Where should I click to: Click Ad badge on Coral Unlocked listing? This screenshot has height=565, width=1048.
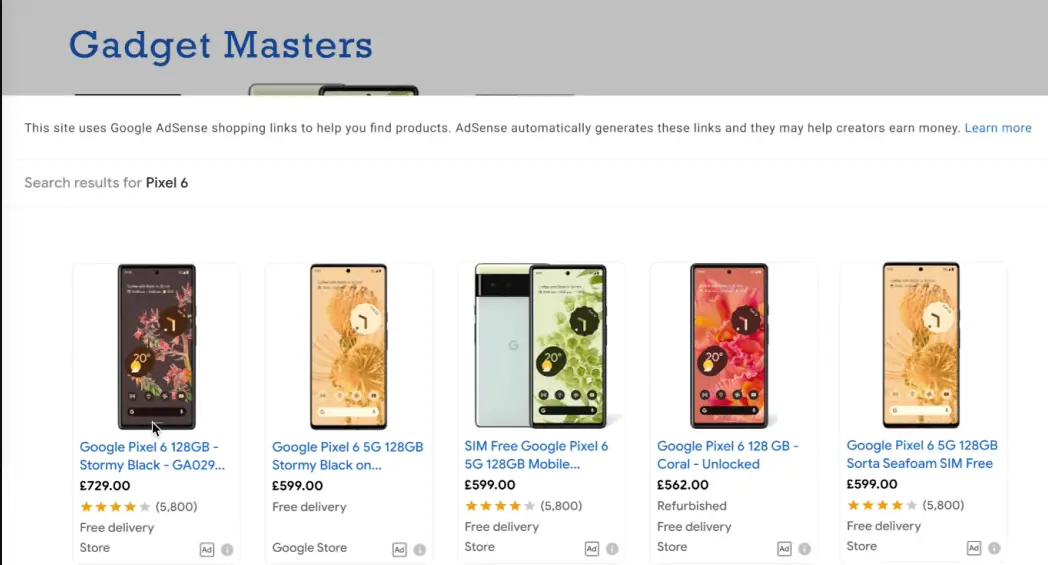pos(784,549)
